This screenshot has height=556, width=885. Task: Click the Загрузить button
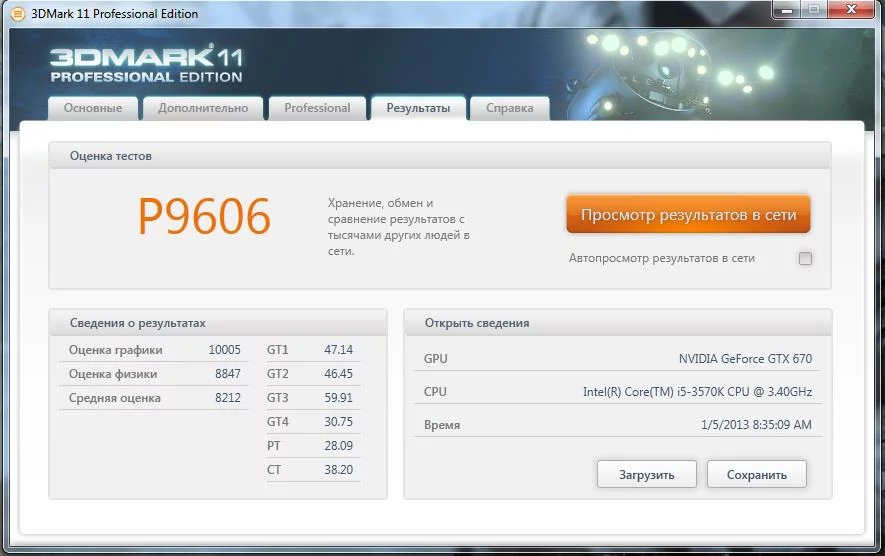pyautogui.click(x=647, y=475)
